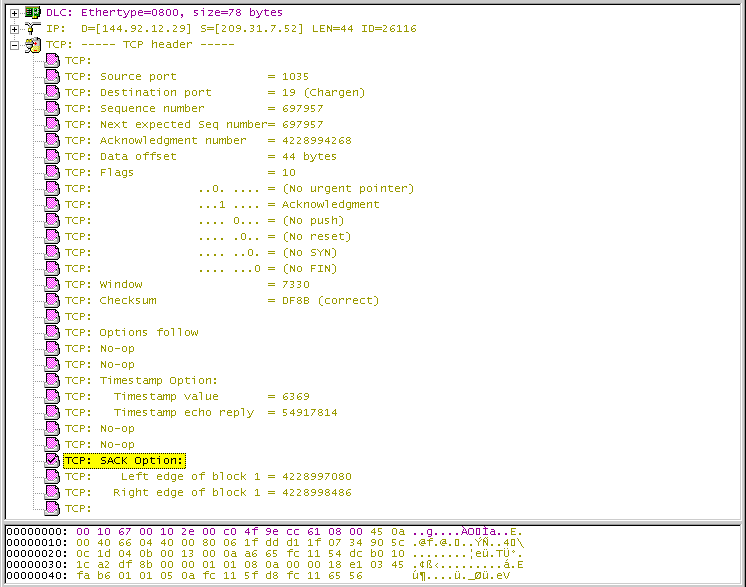
Task: Click the checkmarked icon beside SACK Option
Action: click(x=52, y=460)
